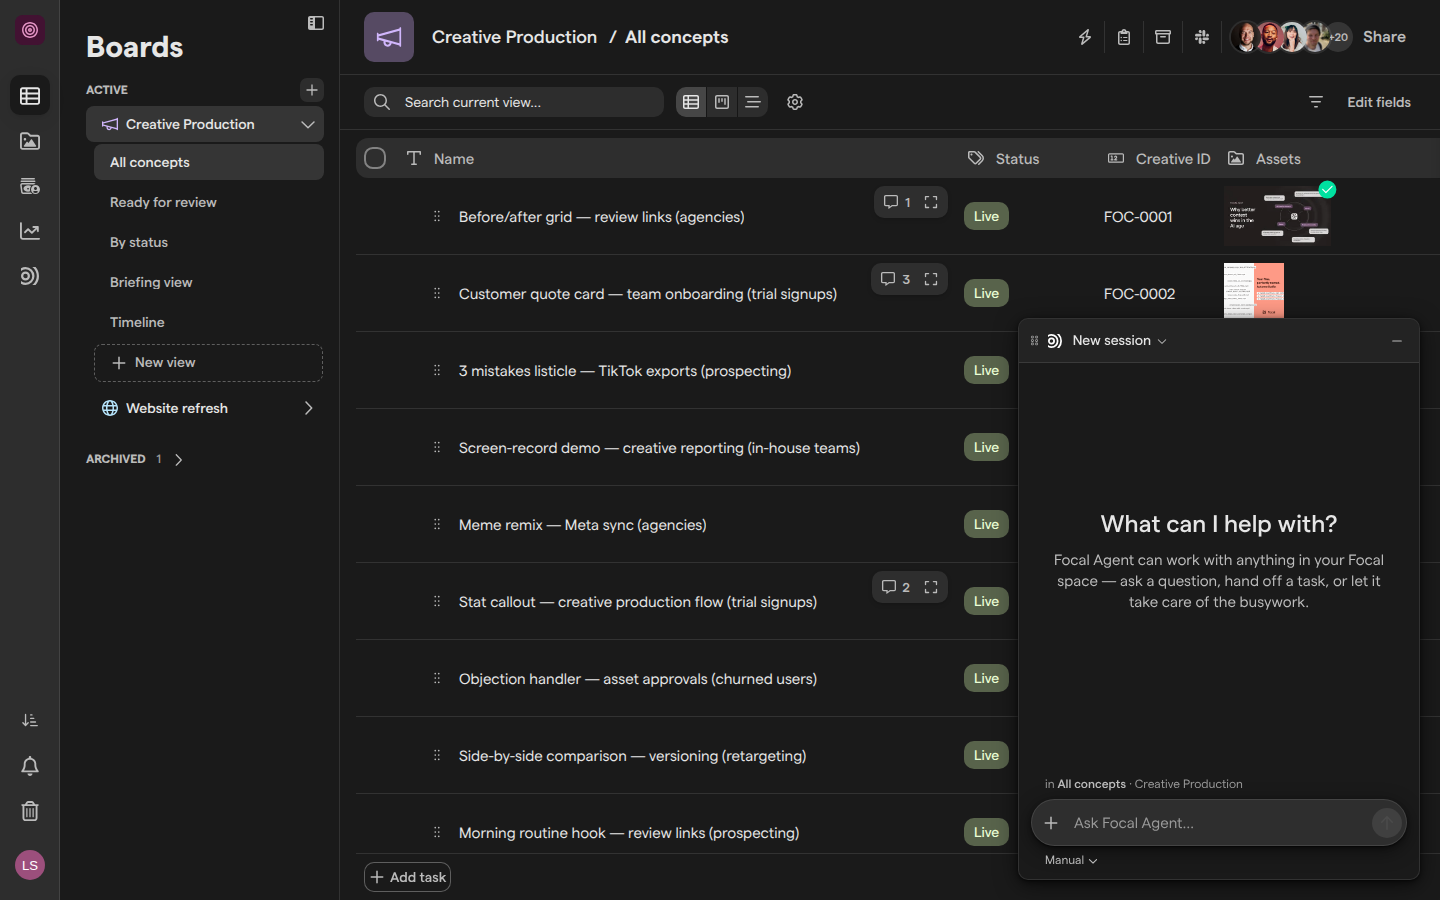
Task: Click the automations lightning bolt icon
Action: pyautogui.click(x=1085, y=37)
